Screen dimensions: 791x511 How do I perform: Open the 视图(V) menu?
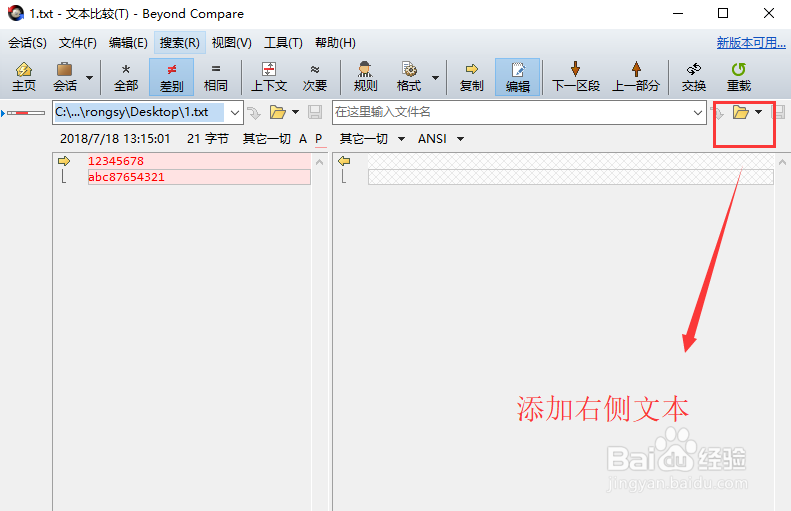[x=232, y=43]
